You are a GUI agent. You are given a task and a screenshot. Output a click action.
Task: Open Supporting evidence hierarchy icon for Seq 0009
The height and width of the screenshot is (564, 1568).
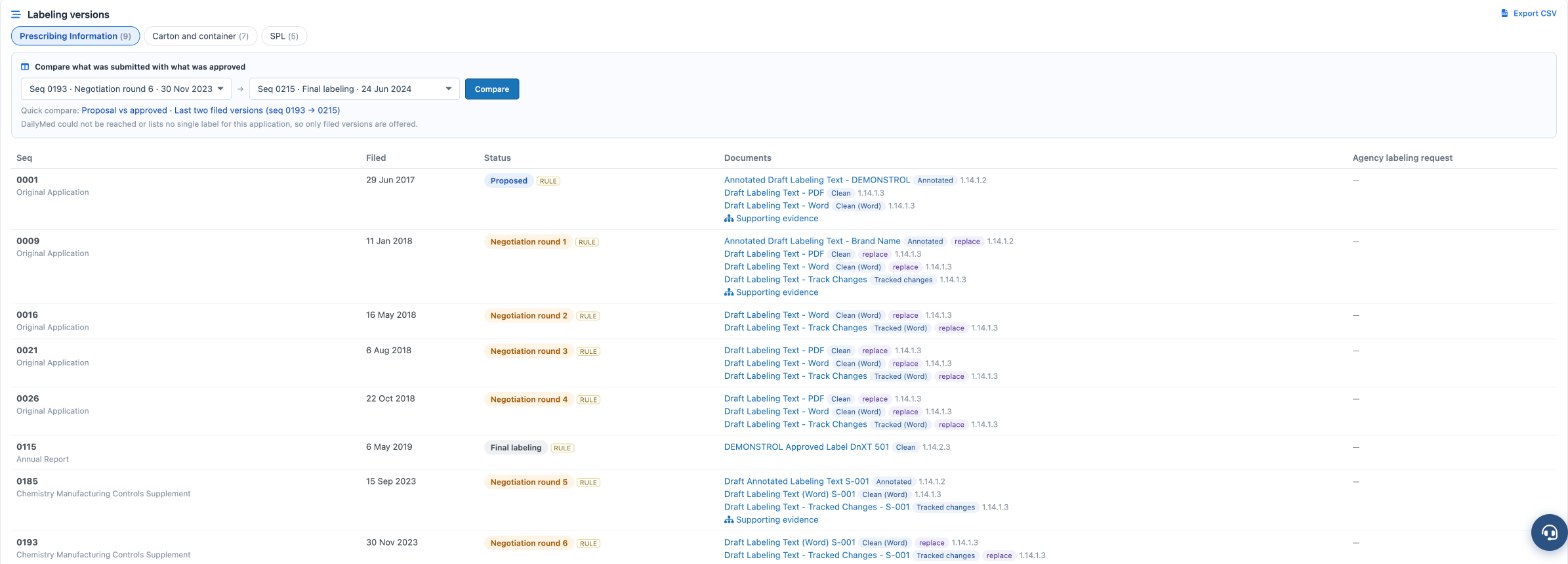729,293
